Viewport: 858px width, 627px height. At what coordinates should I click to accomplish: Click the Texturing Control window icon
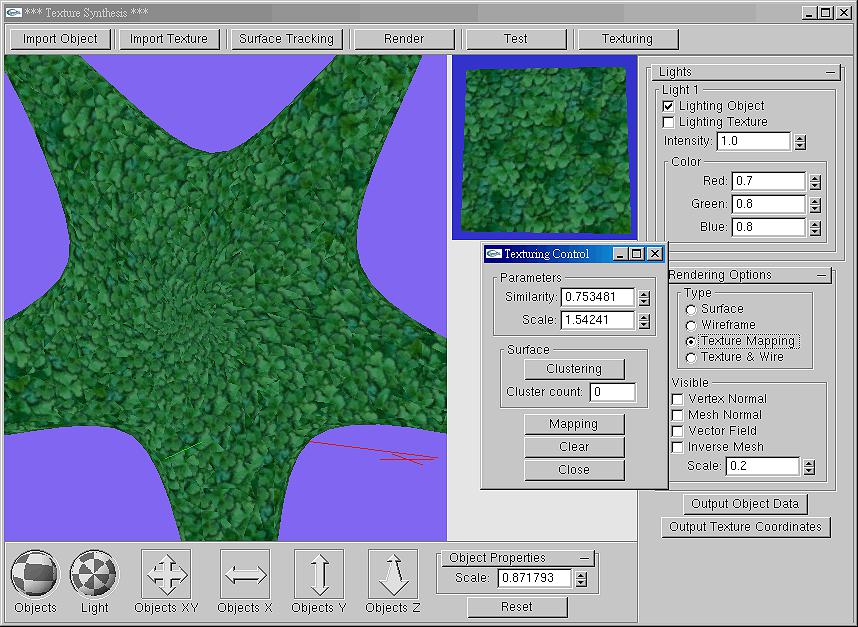494,254
